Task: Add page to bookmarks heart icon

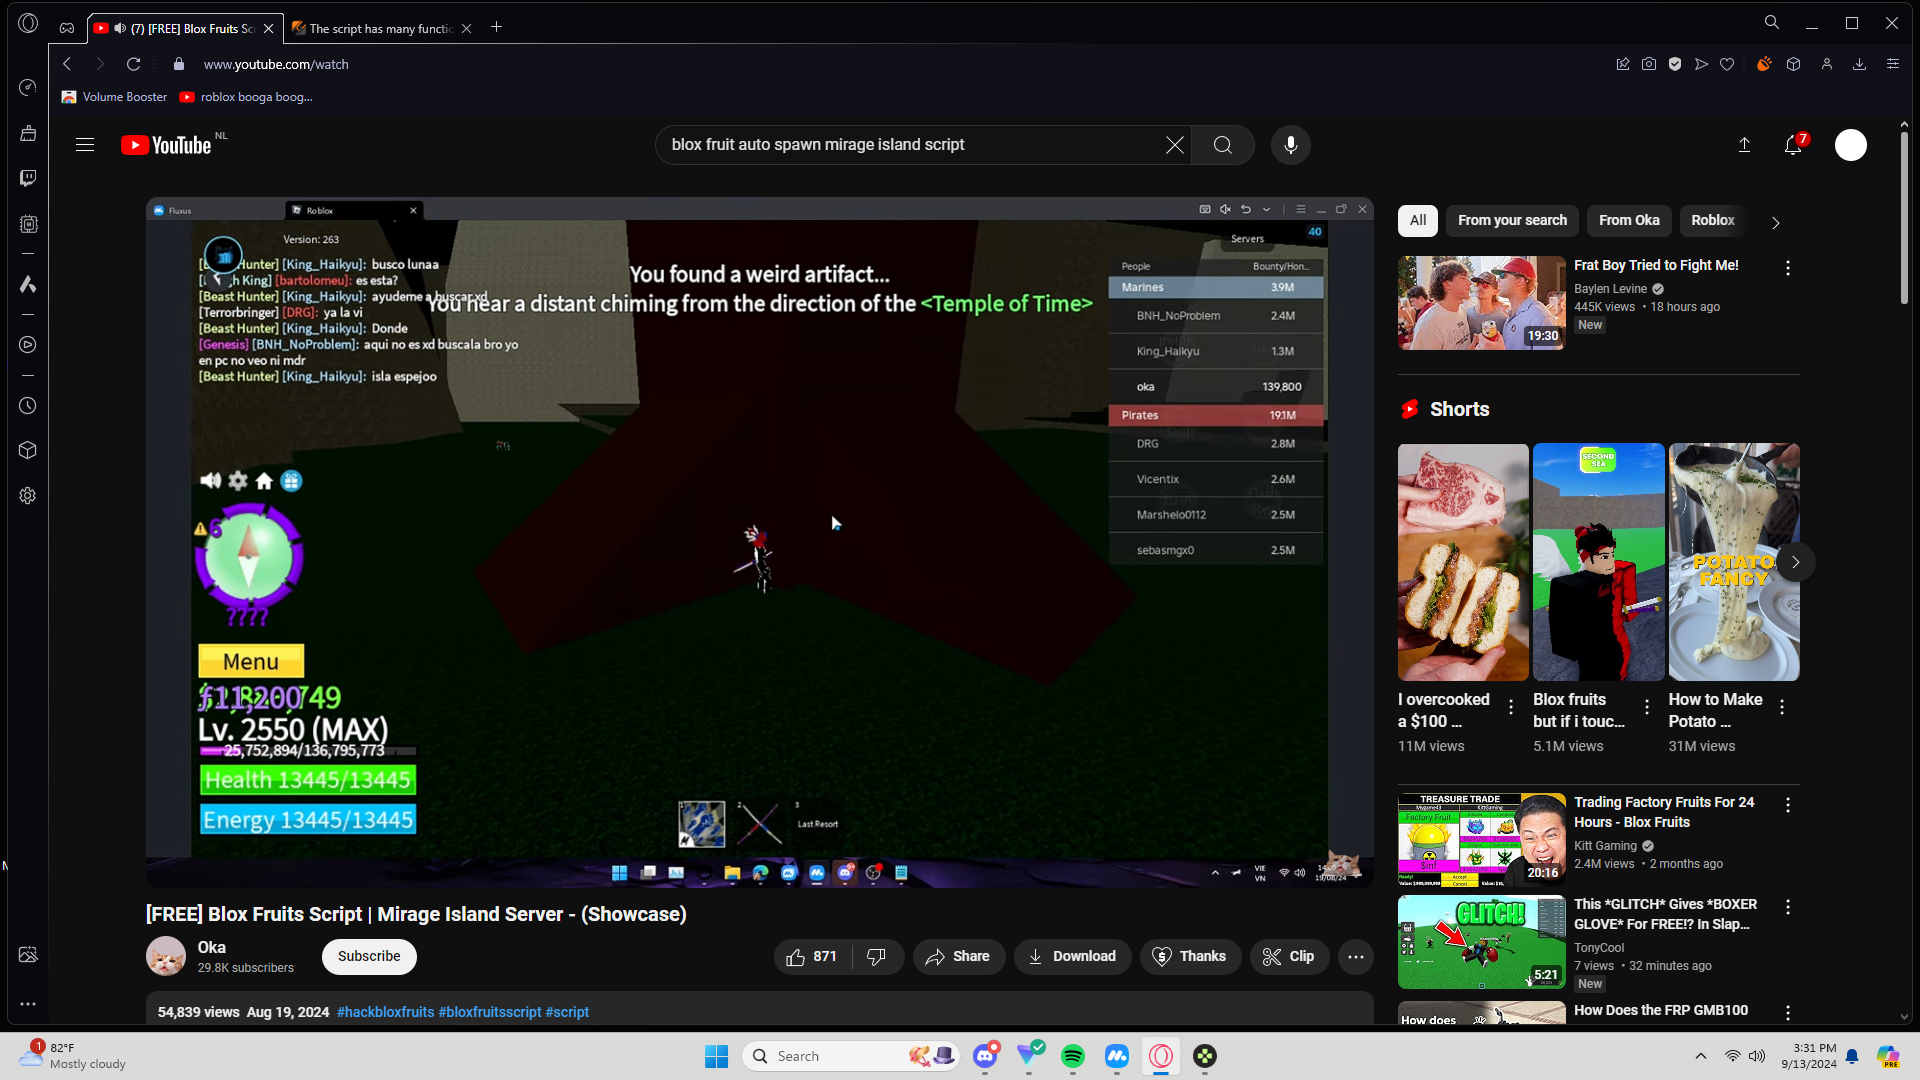Action: [x=1727, y=64]
